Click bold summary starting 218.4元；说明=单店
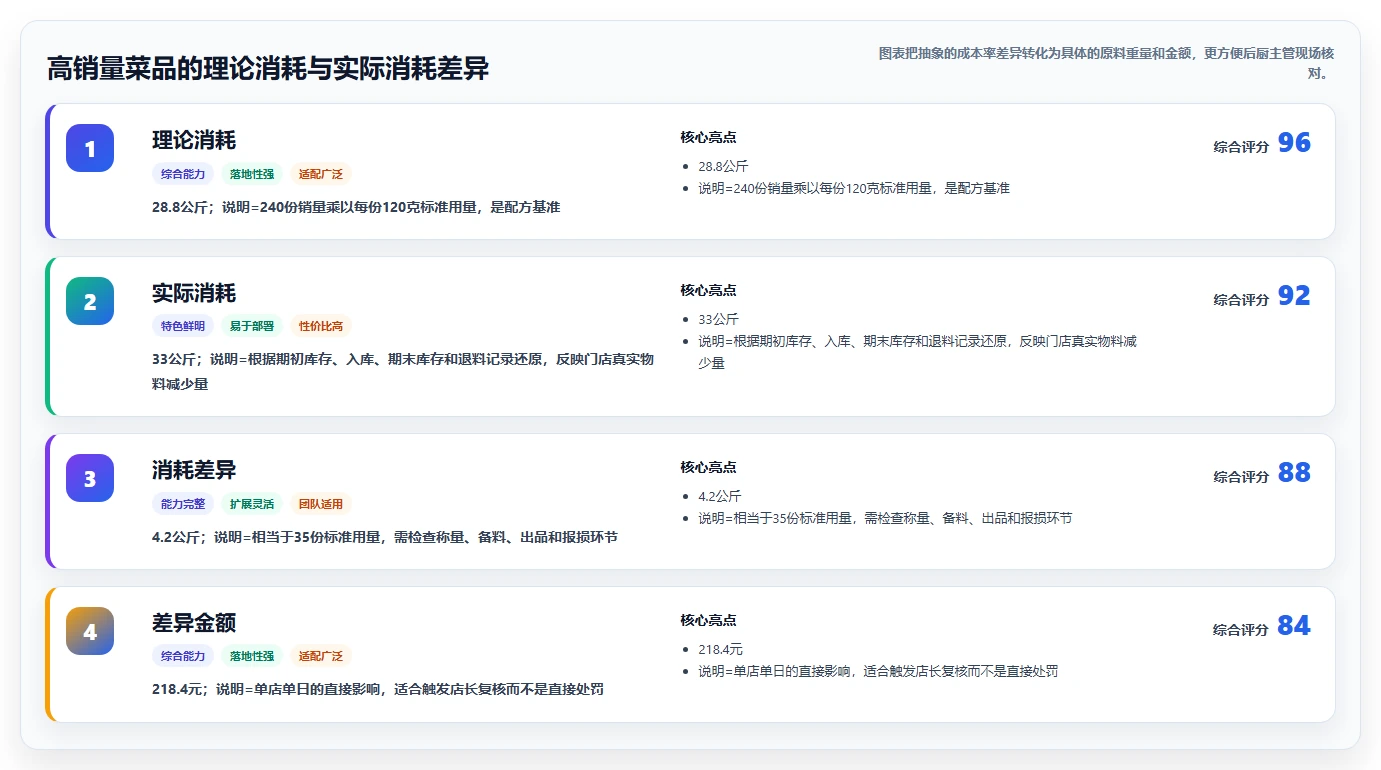The image size is (1381, 770). [x=378, y=691]
